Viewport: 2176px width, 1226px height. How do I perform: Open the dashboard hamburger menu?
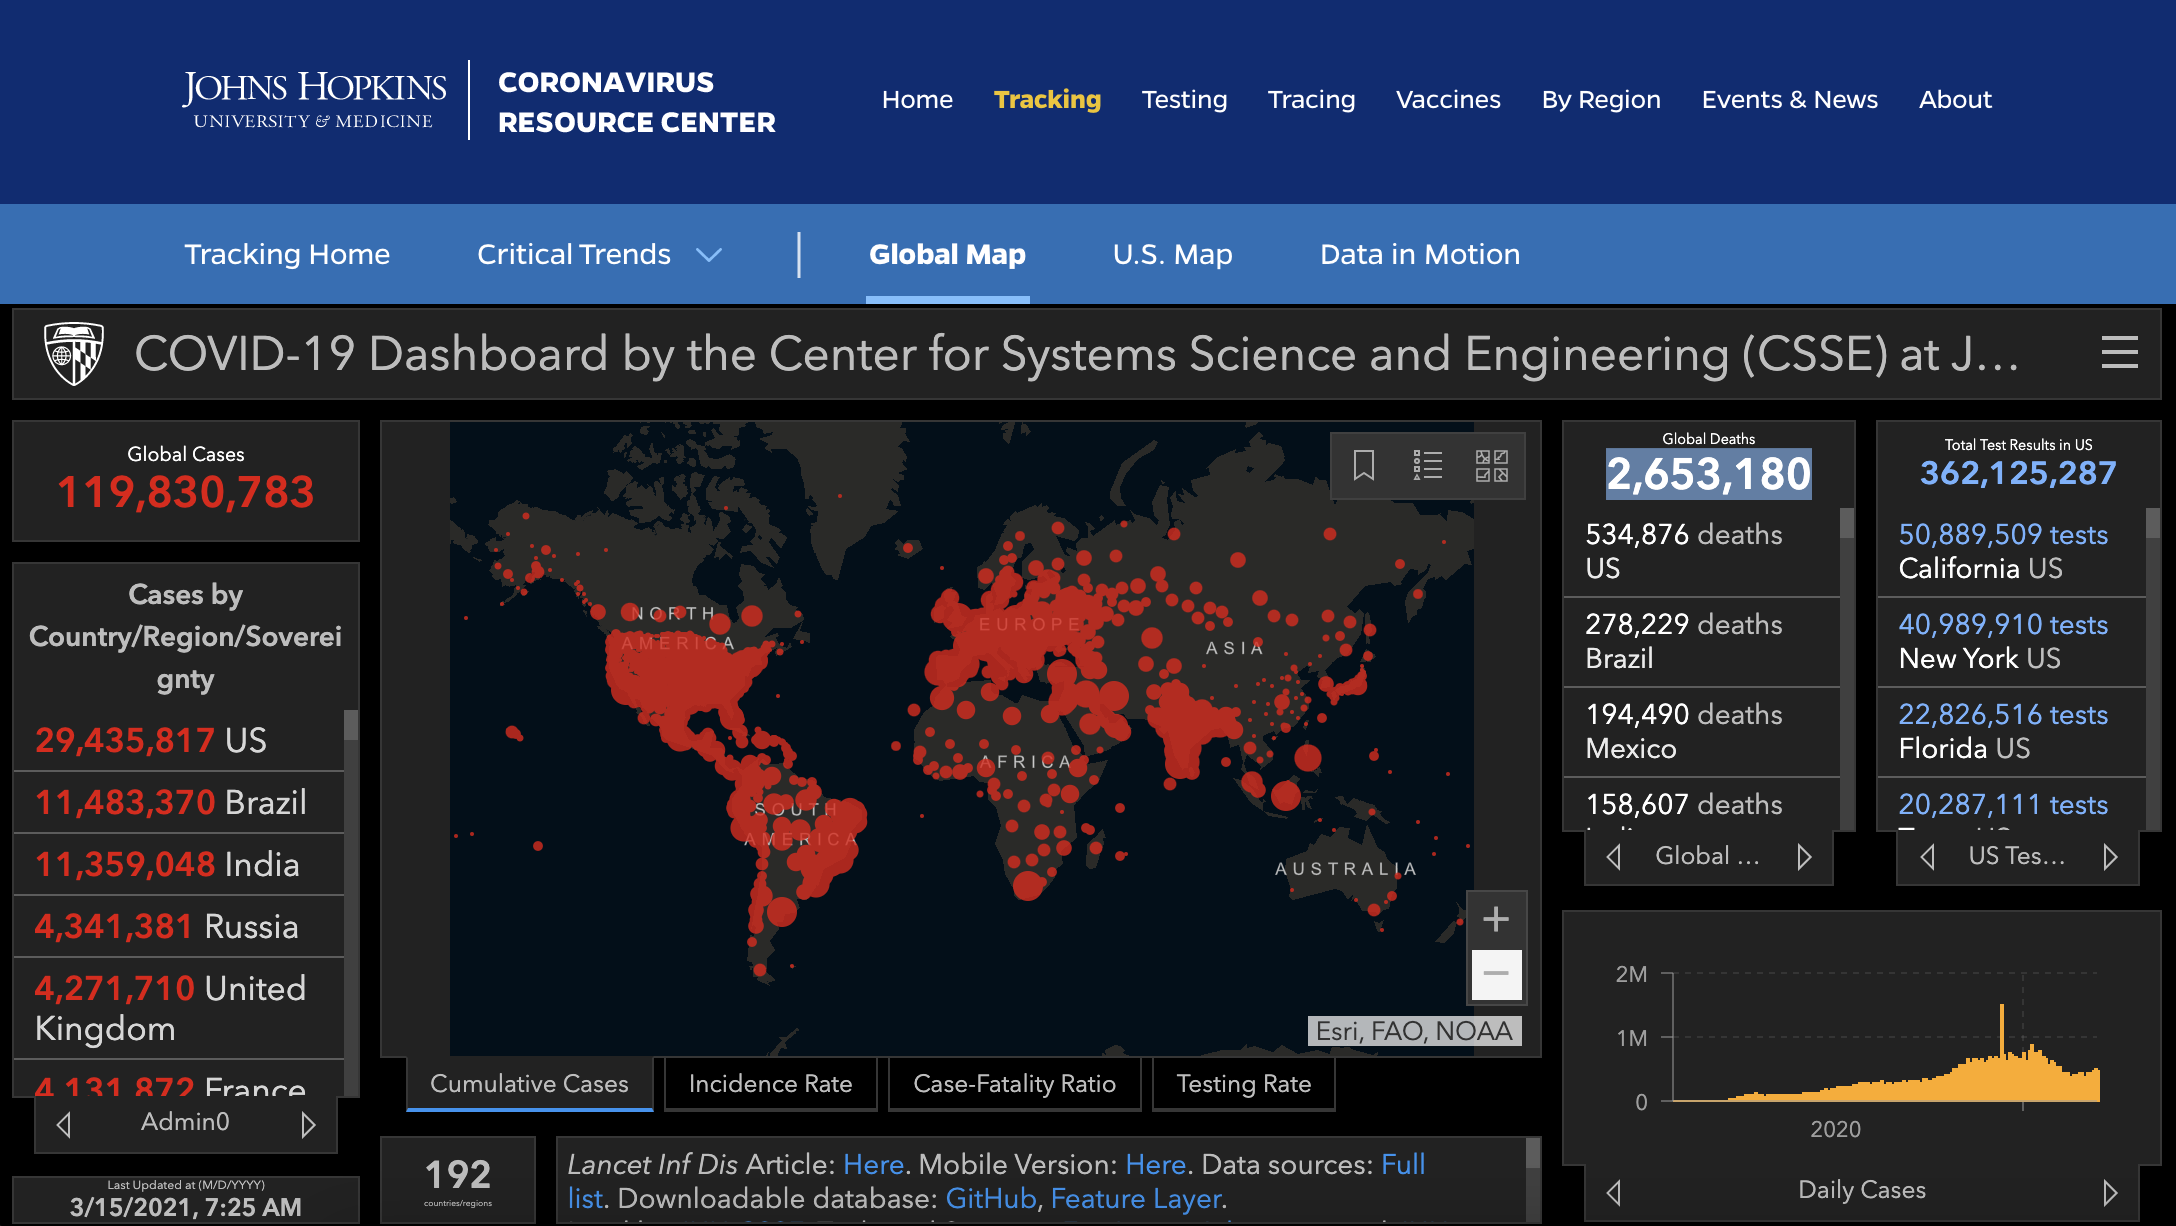pos(2119,353)
